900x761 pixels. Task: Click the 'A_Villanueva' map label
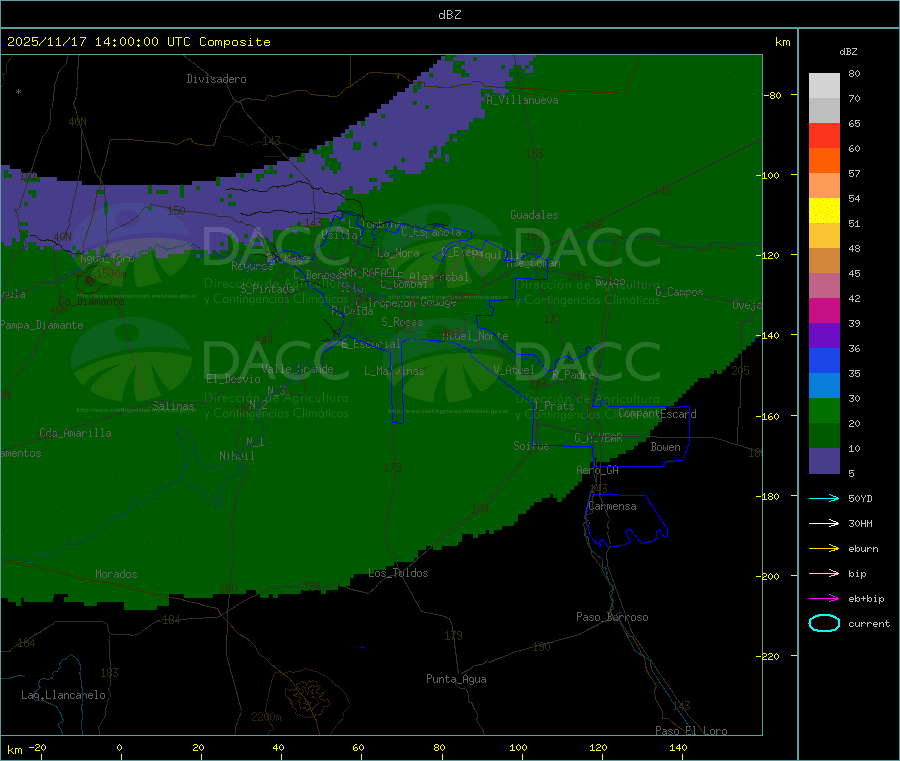(x=522, y=100)
